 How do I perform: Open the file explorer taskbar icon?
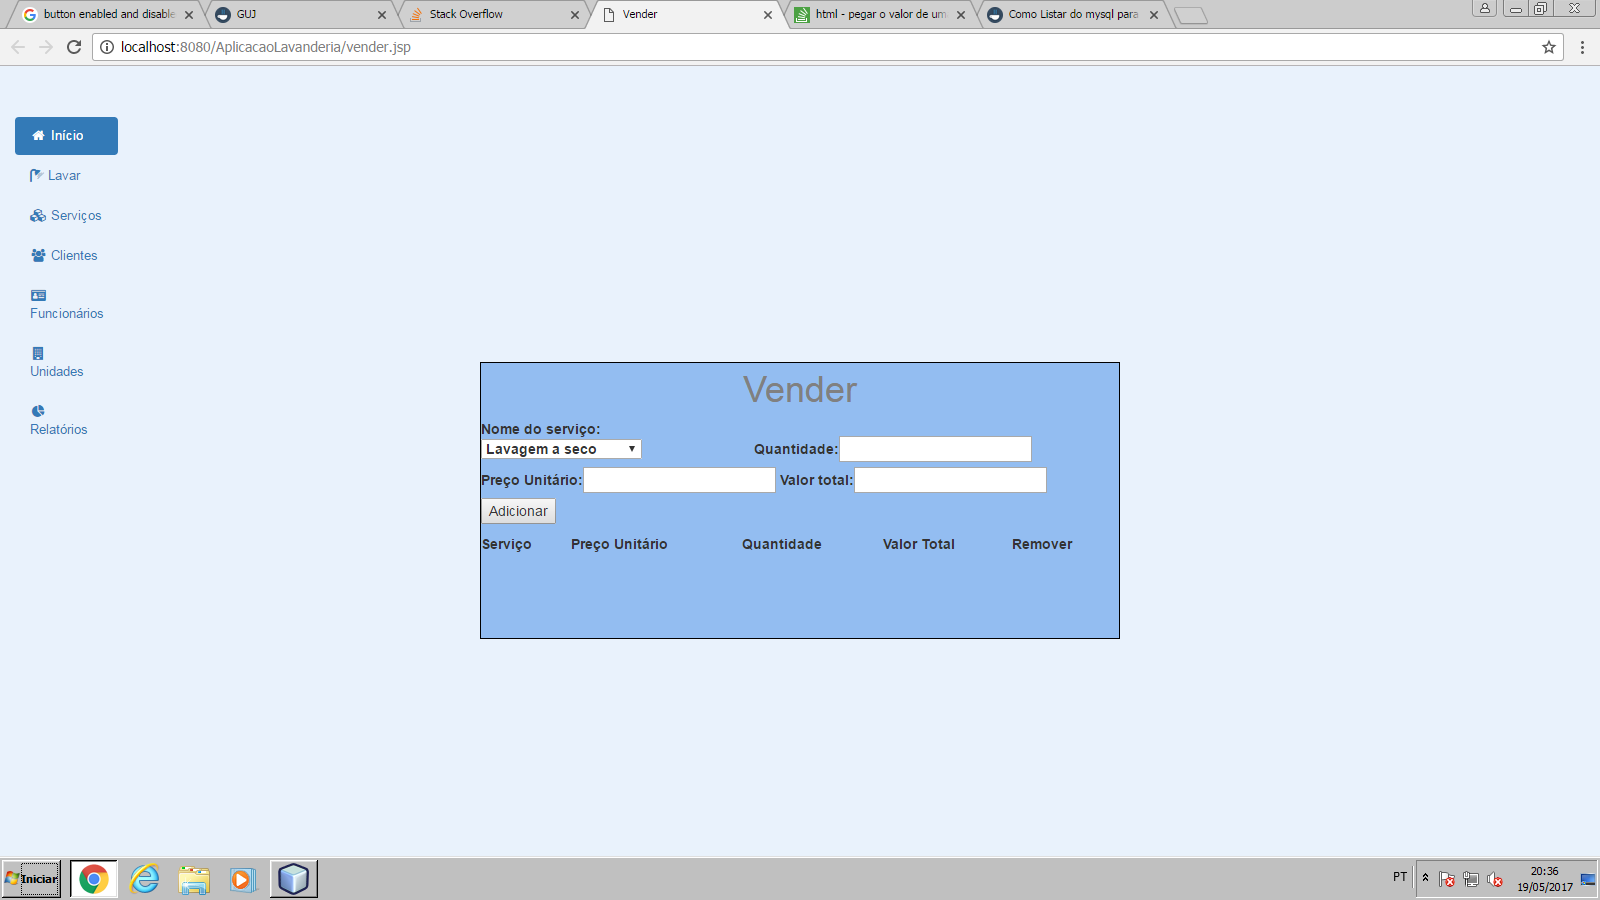[x=194, y=879]
